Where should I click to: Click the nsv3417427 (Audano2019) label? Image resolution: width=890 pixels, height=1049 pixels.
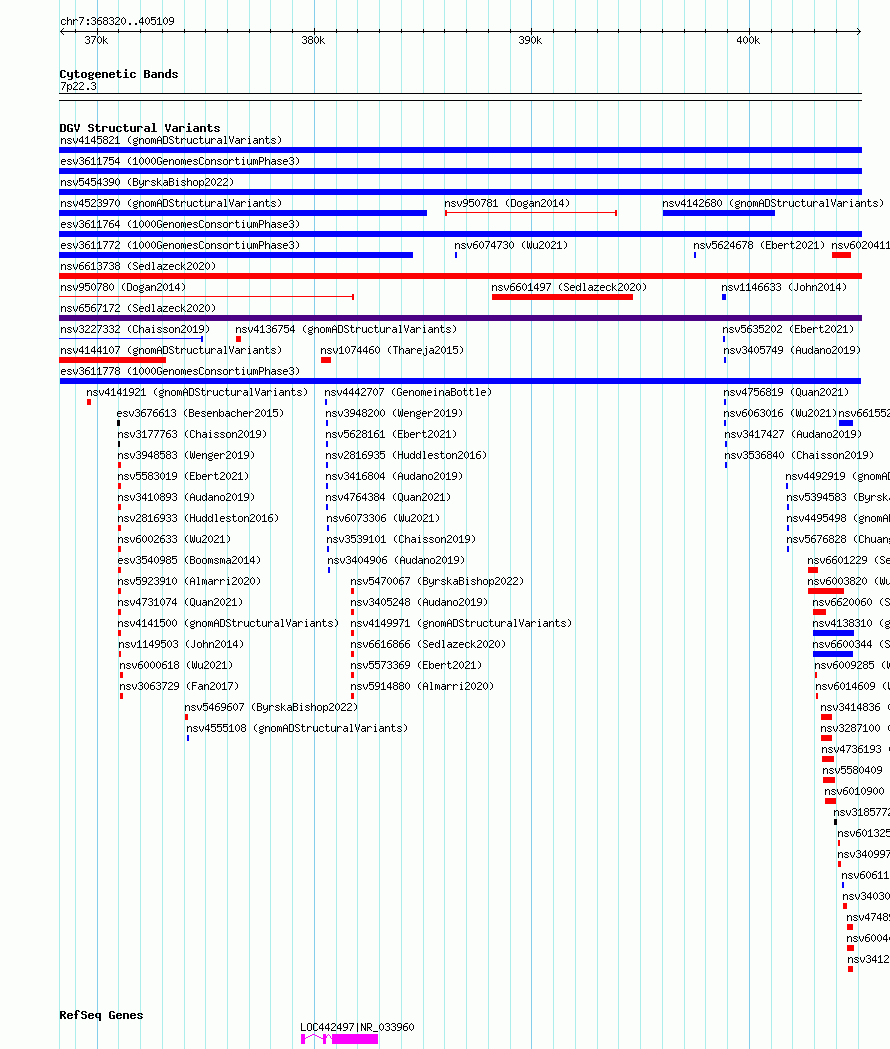(793, 434)
